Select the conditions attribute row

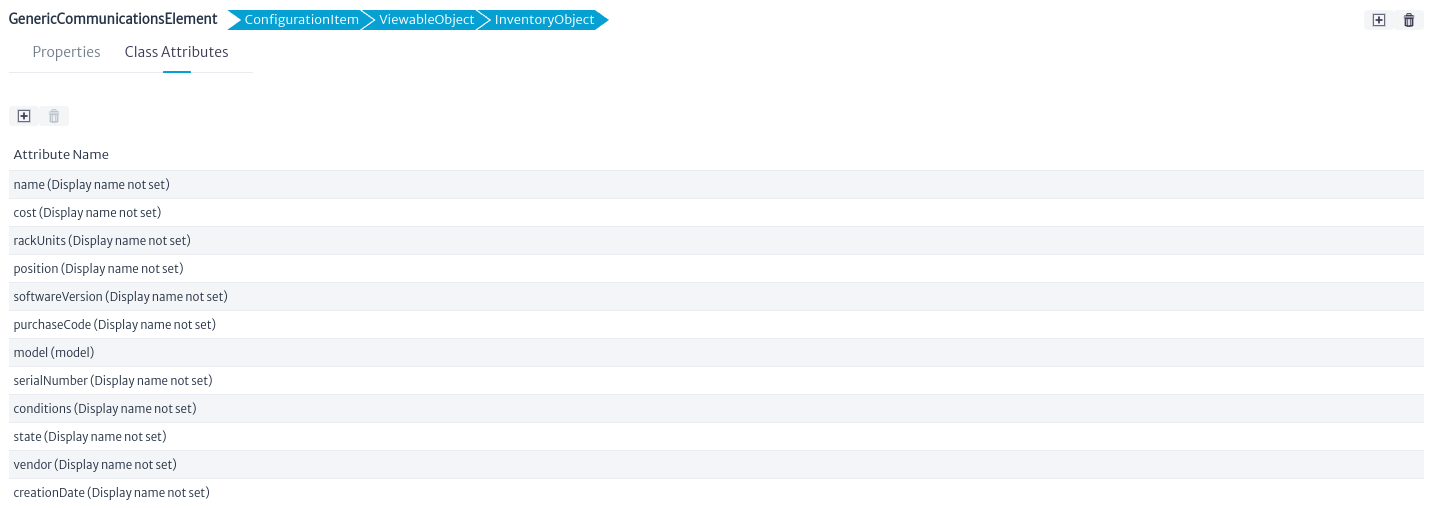click(716, 409)
